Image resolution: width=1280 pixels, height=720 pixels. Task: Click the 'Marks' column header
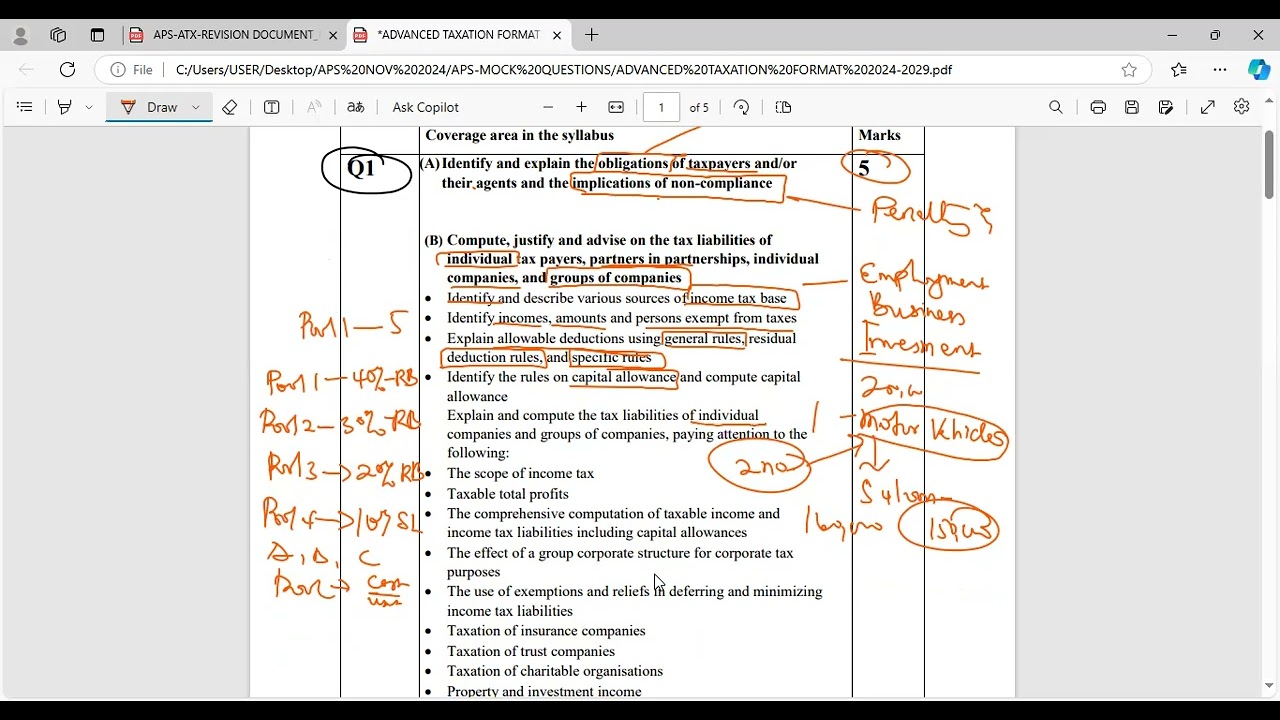pyautogui.click(x=879, y=136)
